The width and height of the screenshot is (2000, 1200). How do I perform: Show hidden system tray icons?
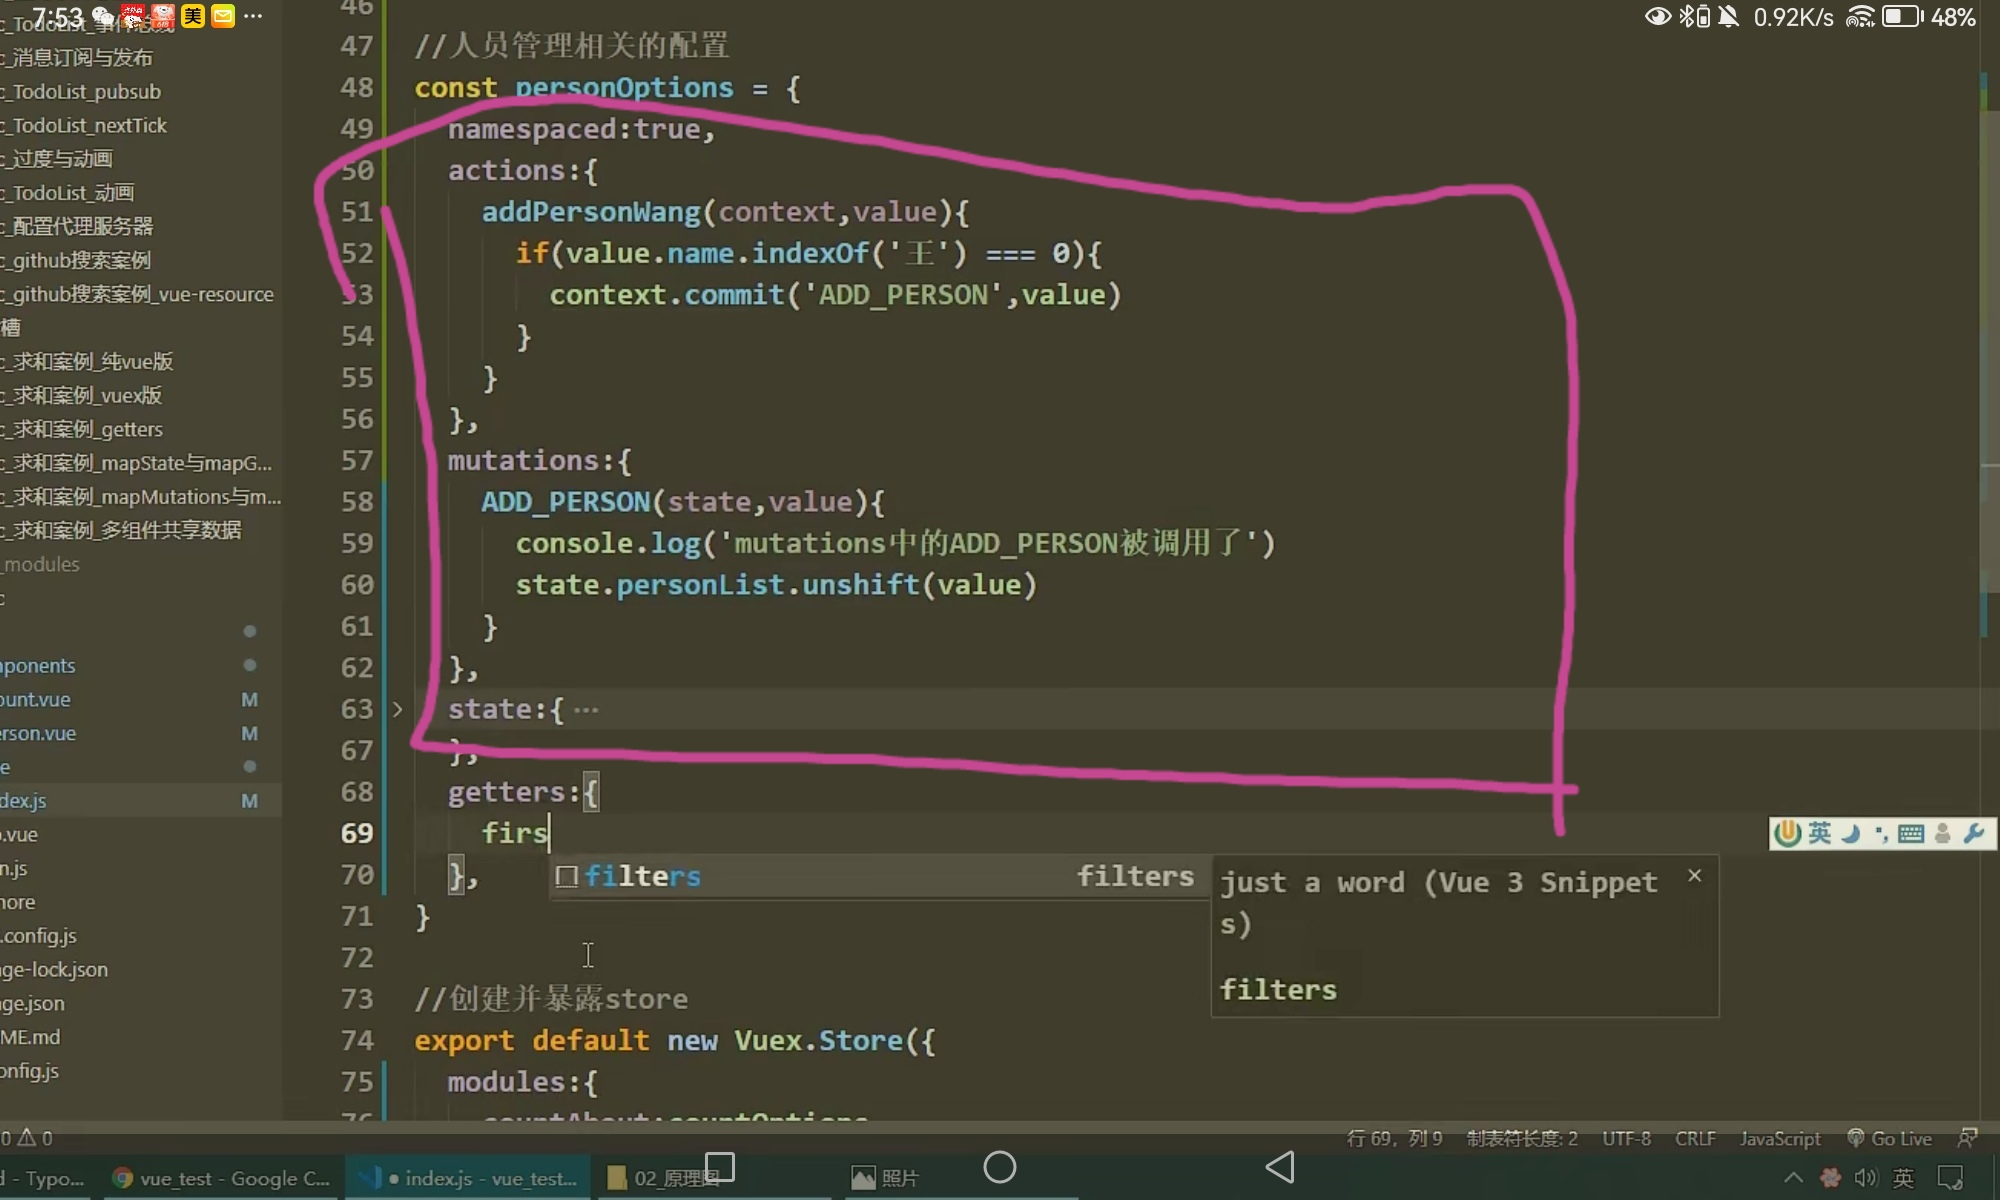click(x=1793, y=1178)
